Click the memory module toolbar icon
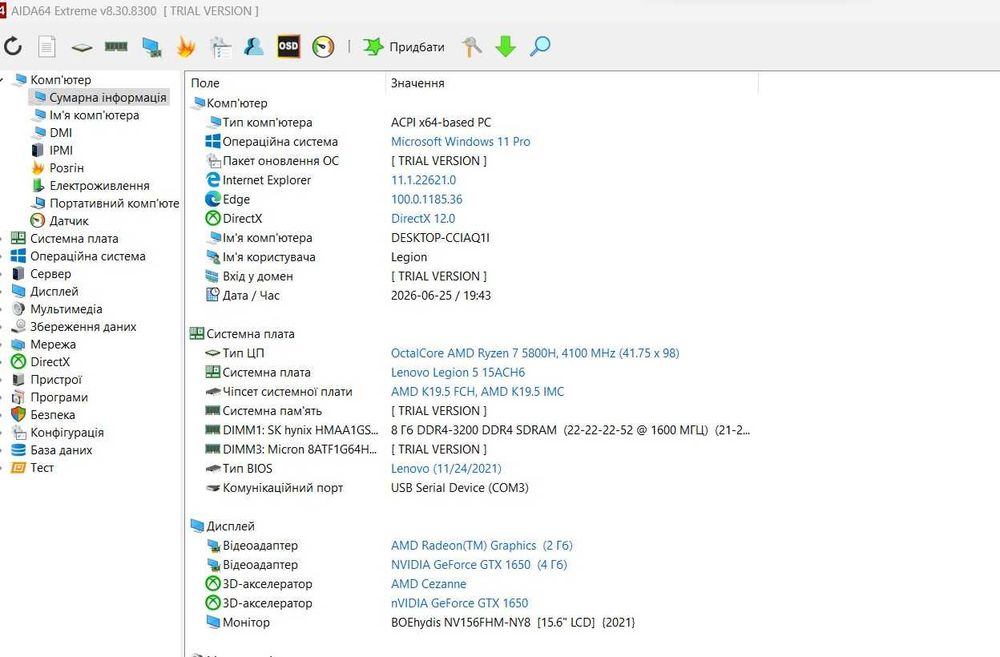This screenshot has width=1000, height=657. 116,46
